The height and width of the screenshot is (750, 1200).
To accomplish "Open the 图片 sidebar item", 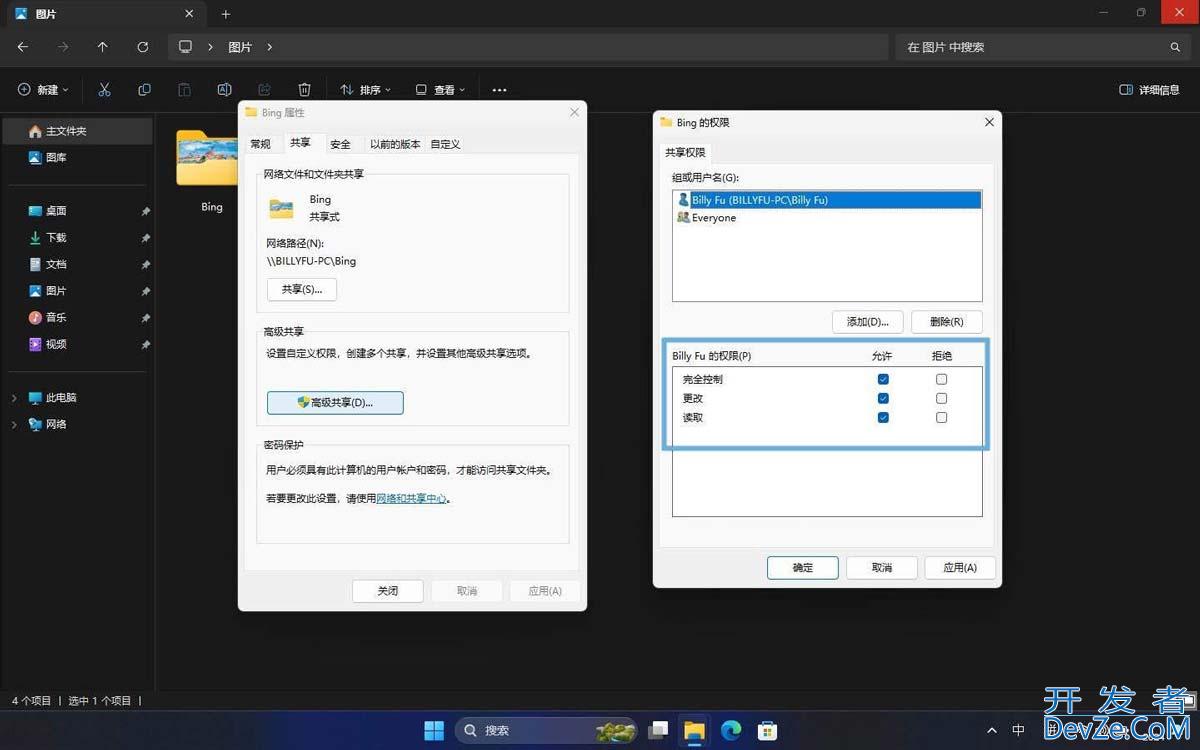I will pyautogui.click(x=78, y=291).
